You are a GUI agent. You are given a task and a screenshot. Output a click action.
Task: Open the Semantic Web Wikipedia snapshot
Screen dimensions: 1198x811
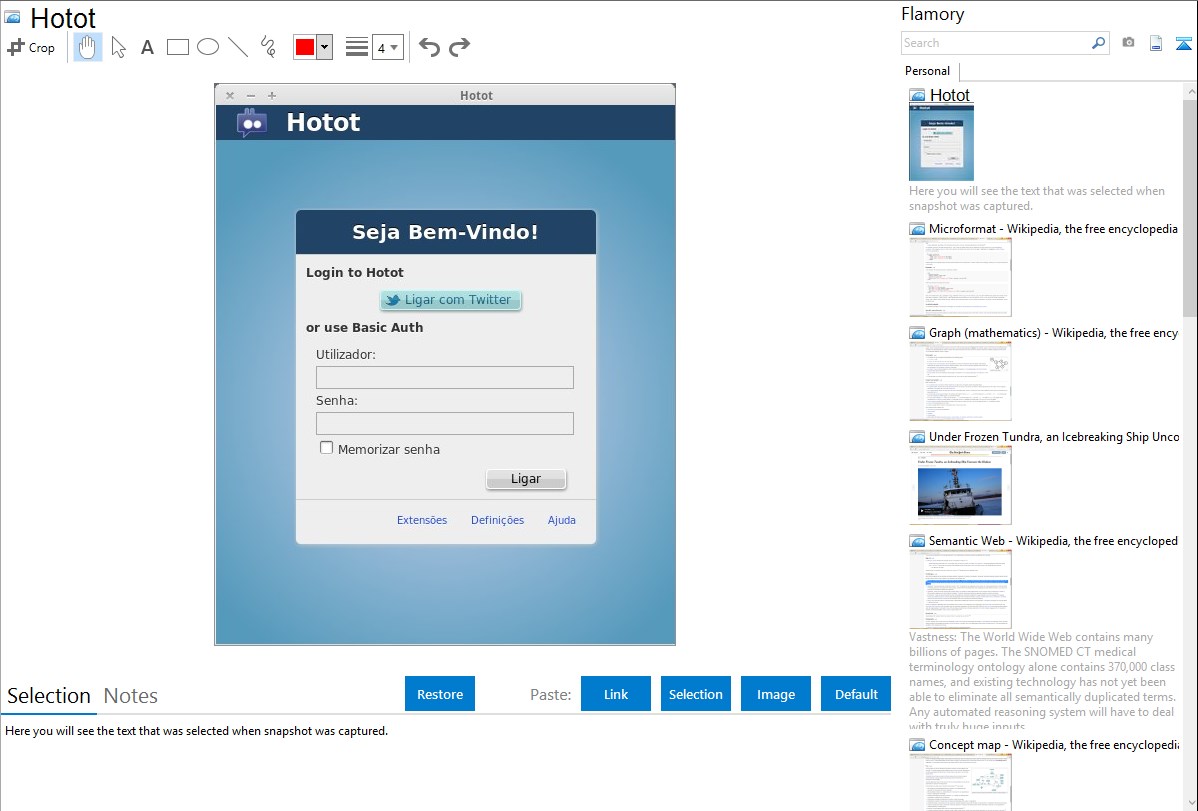coord(1053,540)
